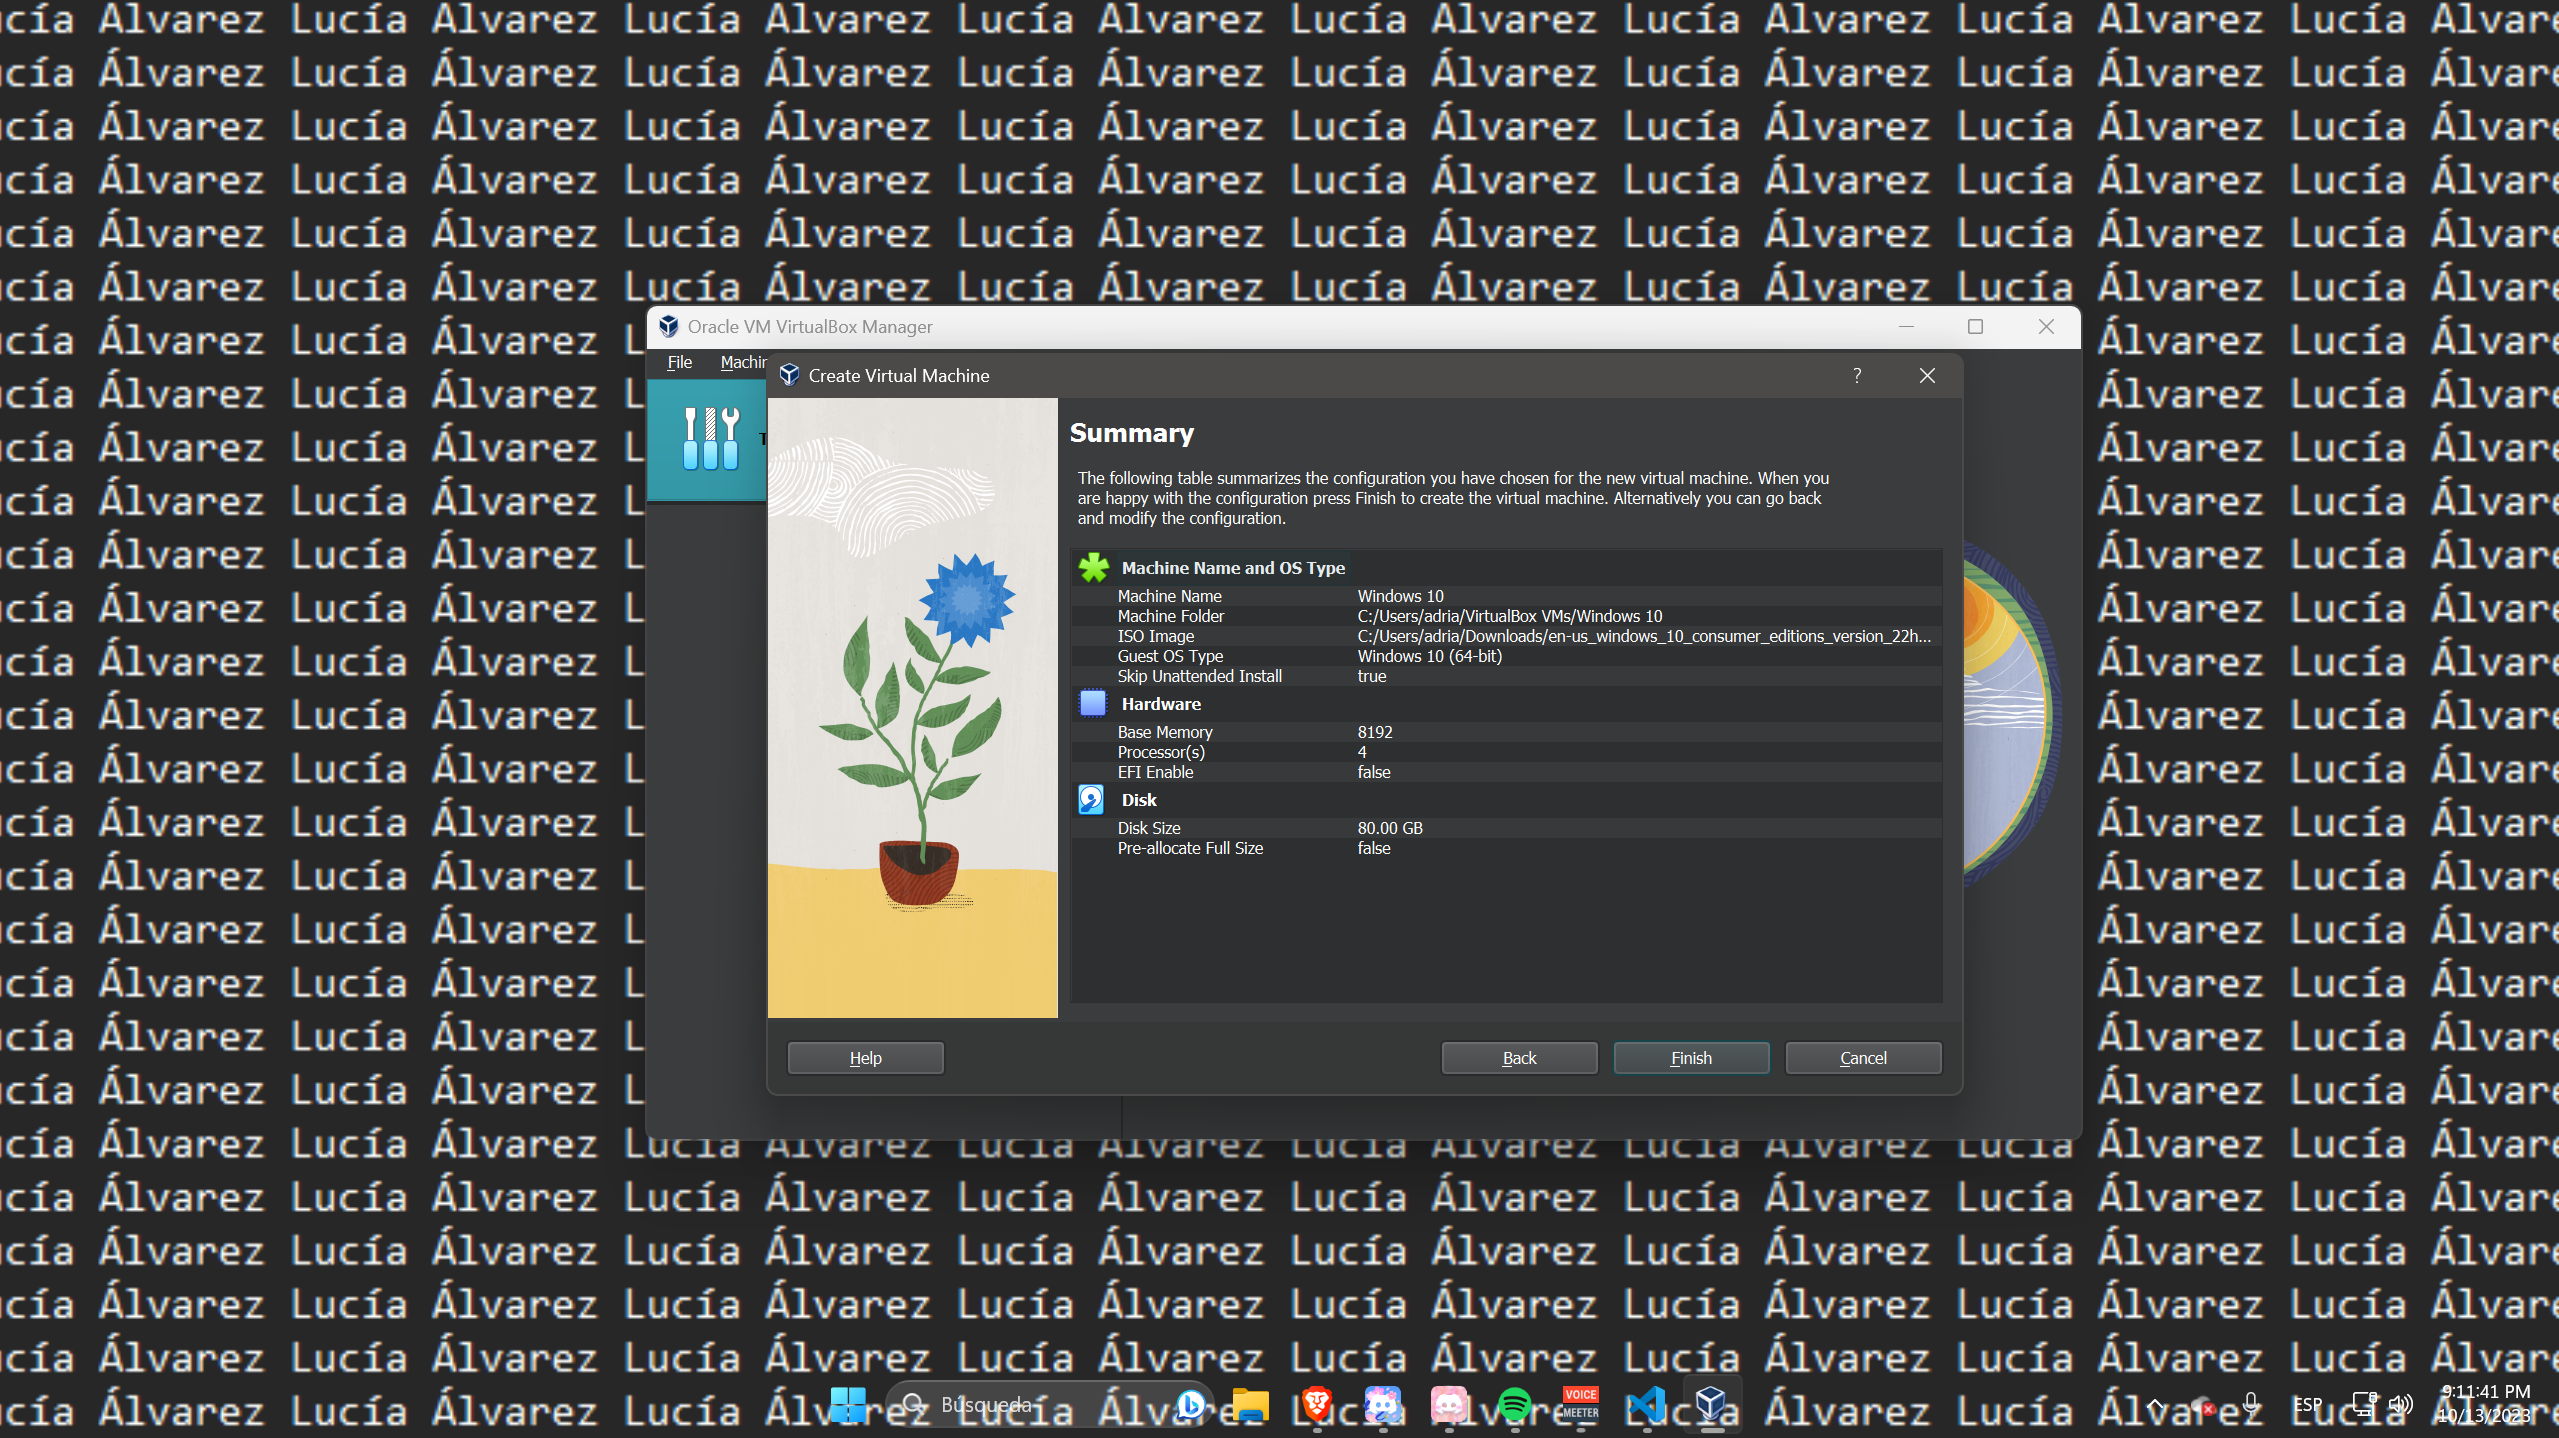Open Visual Studio Code from taskbar
The height and width of the screenshot is (1438, 2559).
coord(1646,1405)
